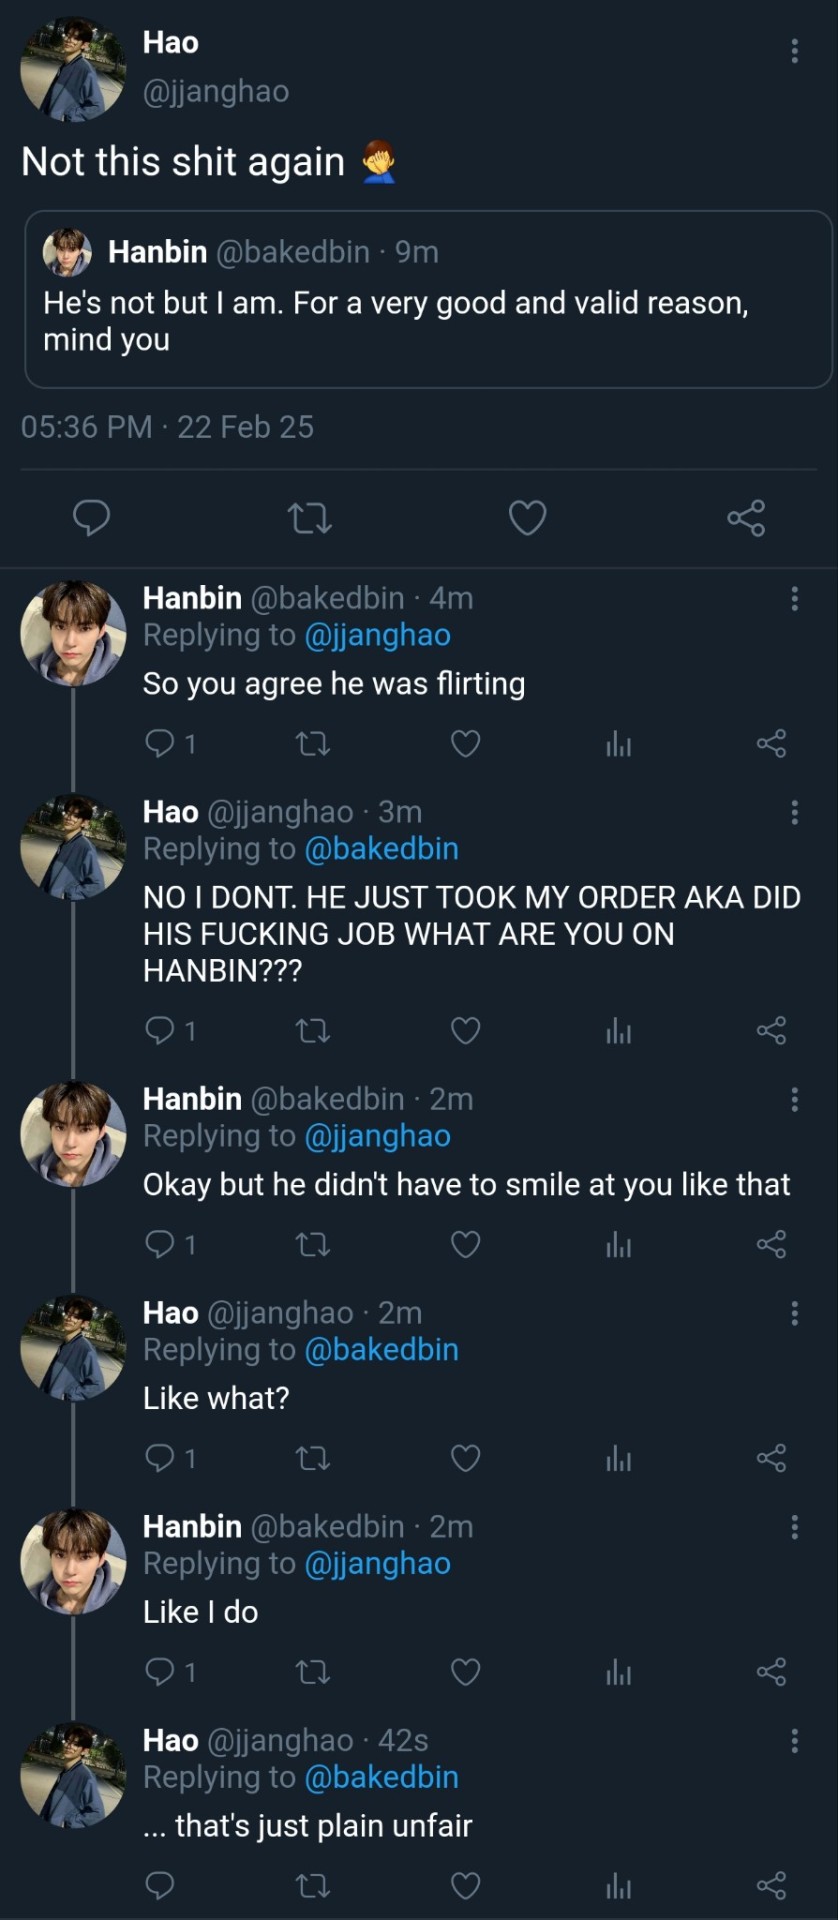Like Hao's main tweet with the heart icon
This screenshot has height=1920, width=838.
(x=527, y=518)
